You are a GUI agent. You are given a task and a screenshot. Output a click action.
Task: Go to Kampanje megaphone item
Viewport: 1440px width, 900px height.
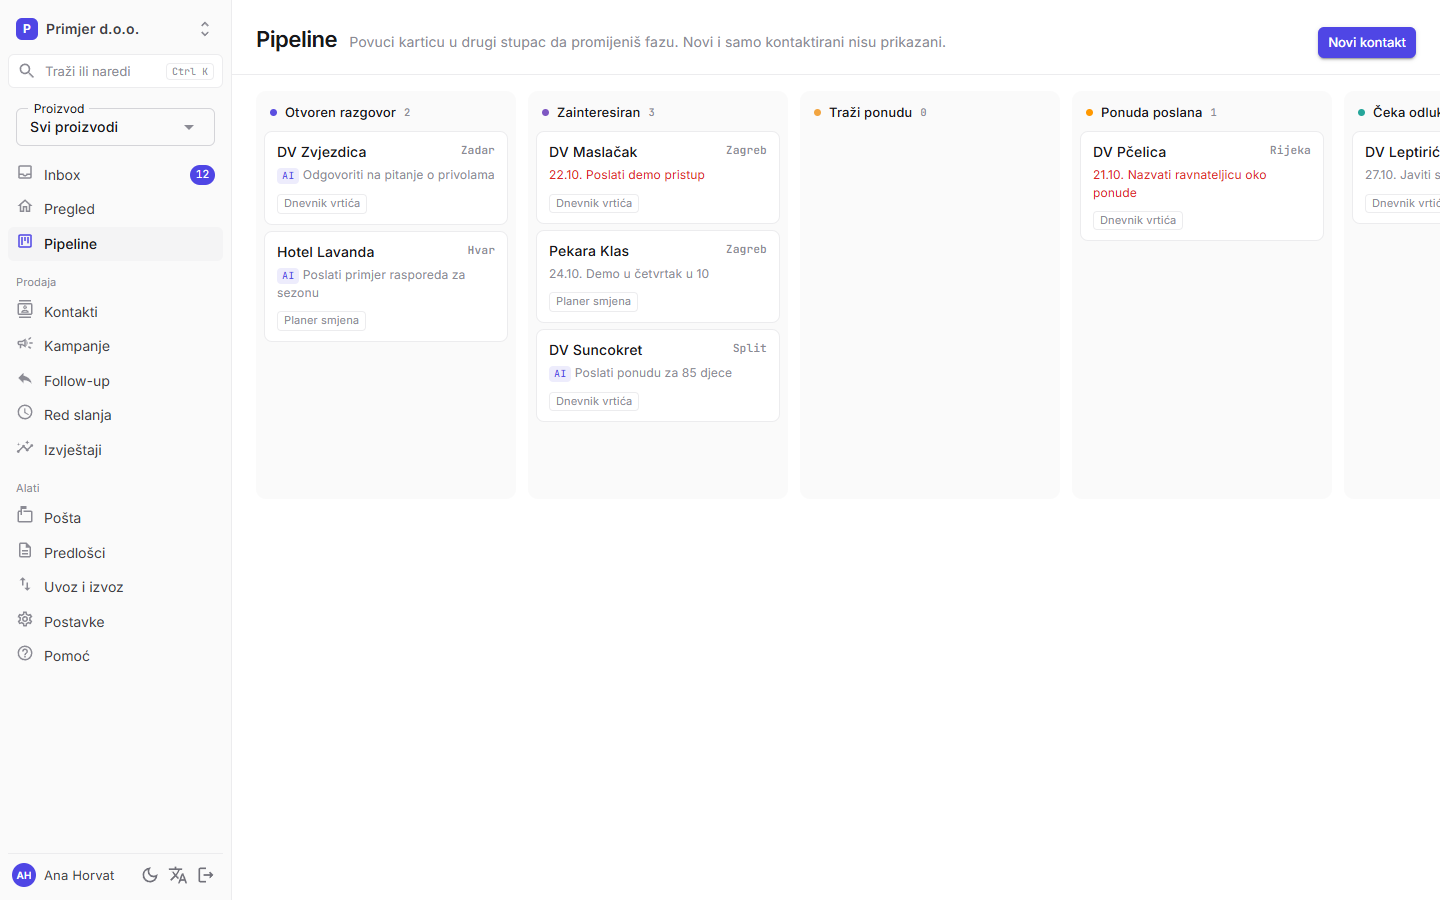pyautogui.click(x=115, y=346)
